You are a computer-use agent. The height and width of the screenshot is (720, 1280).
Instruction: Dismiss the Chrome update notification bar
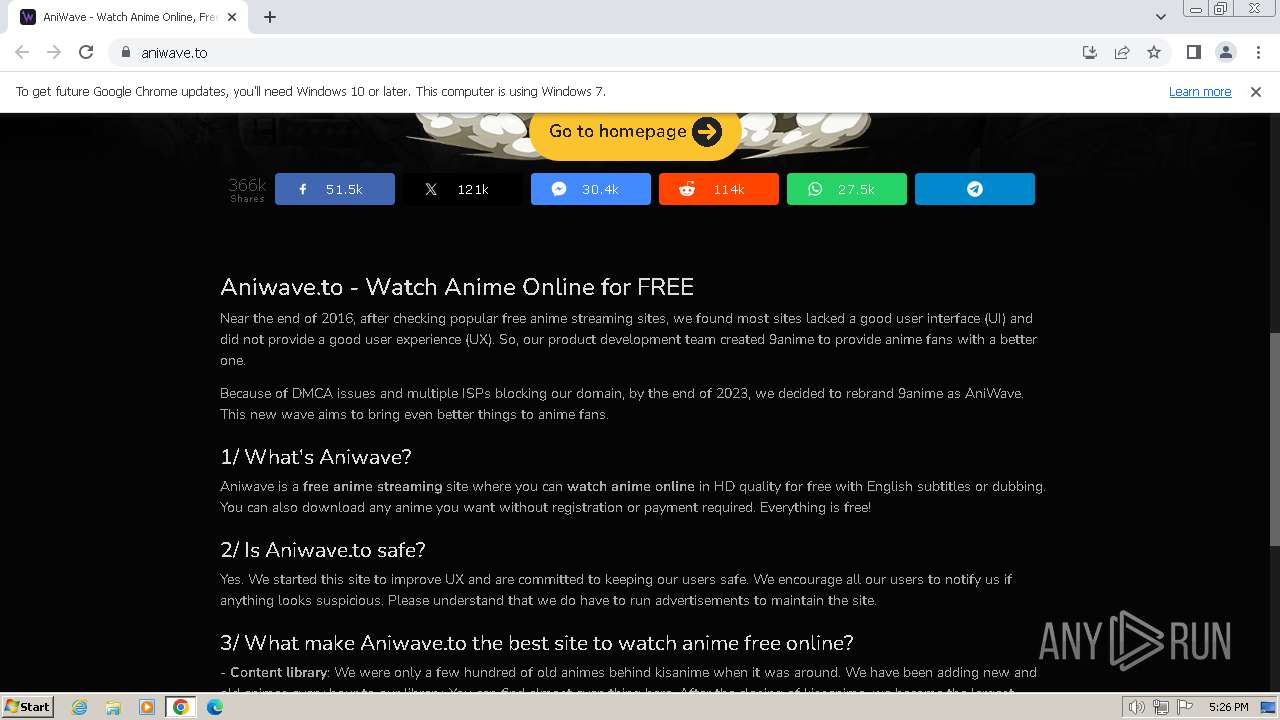tap(1256, 92)
